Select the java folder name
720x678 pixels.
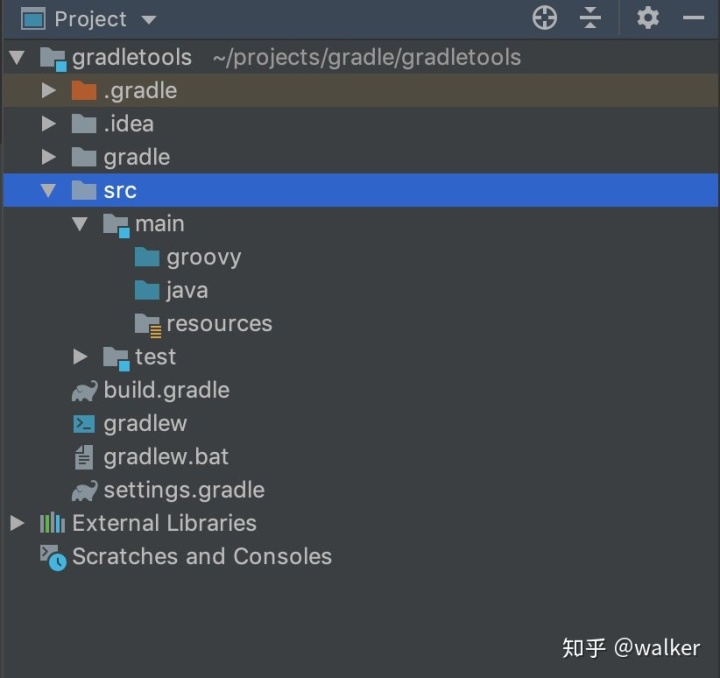187,291
